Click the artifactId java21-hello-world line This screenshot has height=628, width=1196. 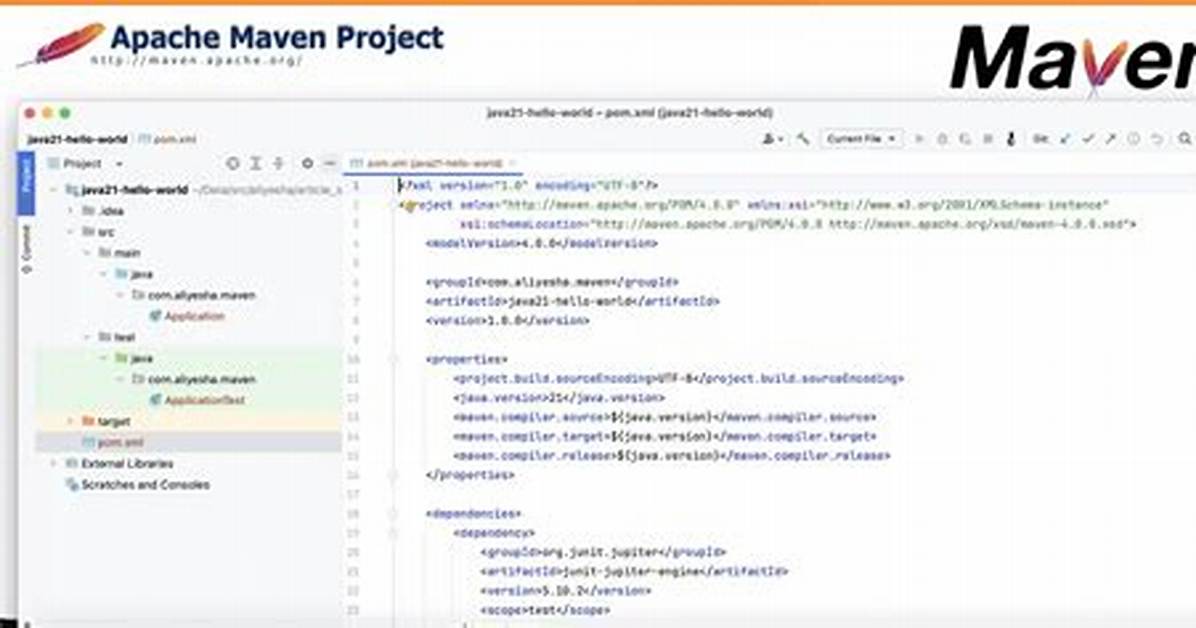pos(572,301)
